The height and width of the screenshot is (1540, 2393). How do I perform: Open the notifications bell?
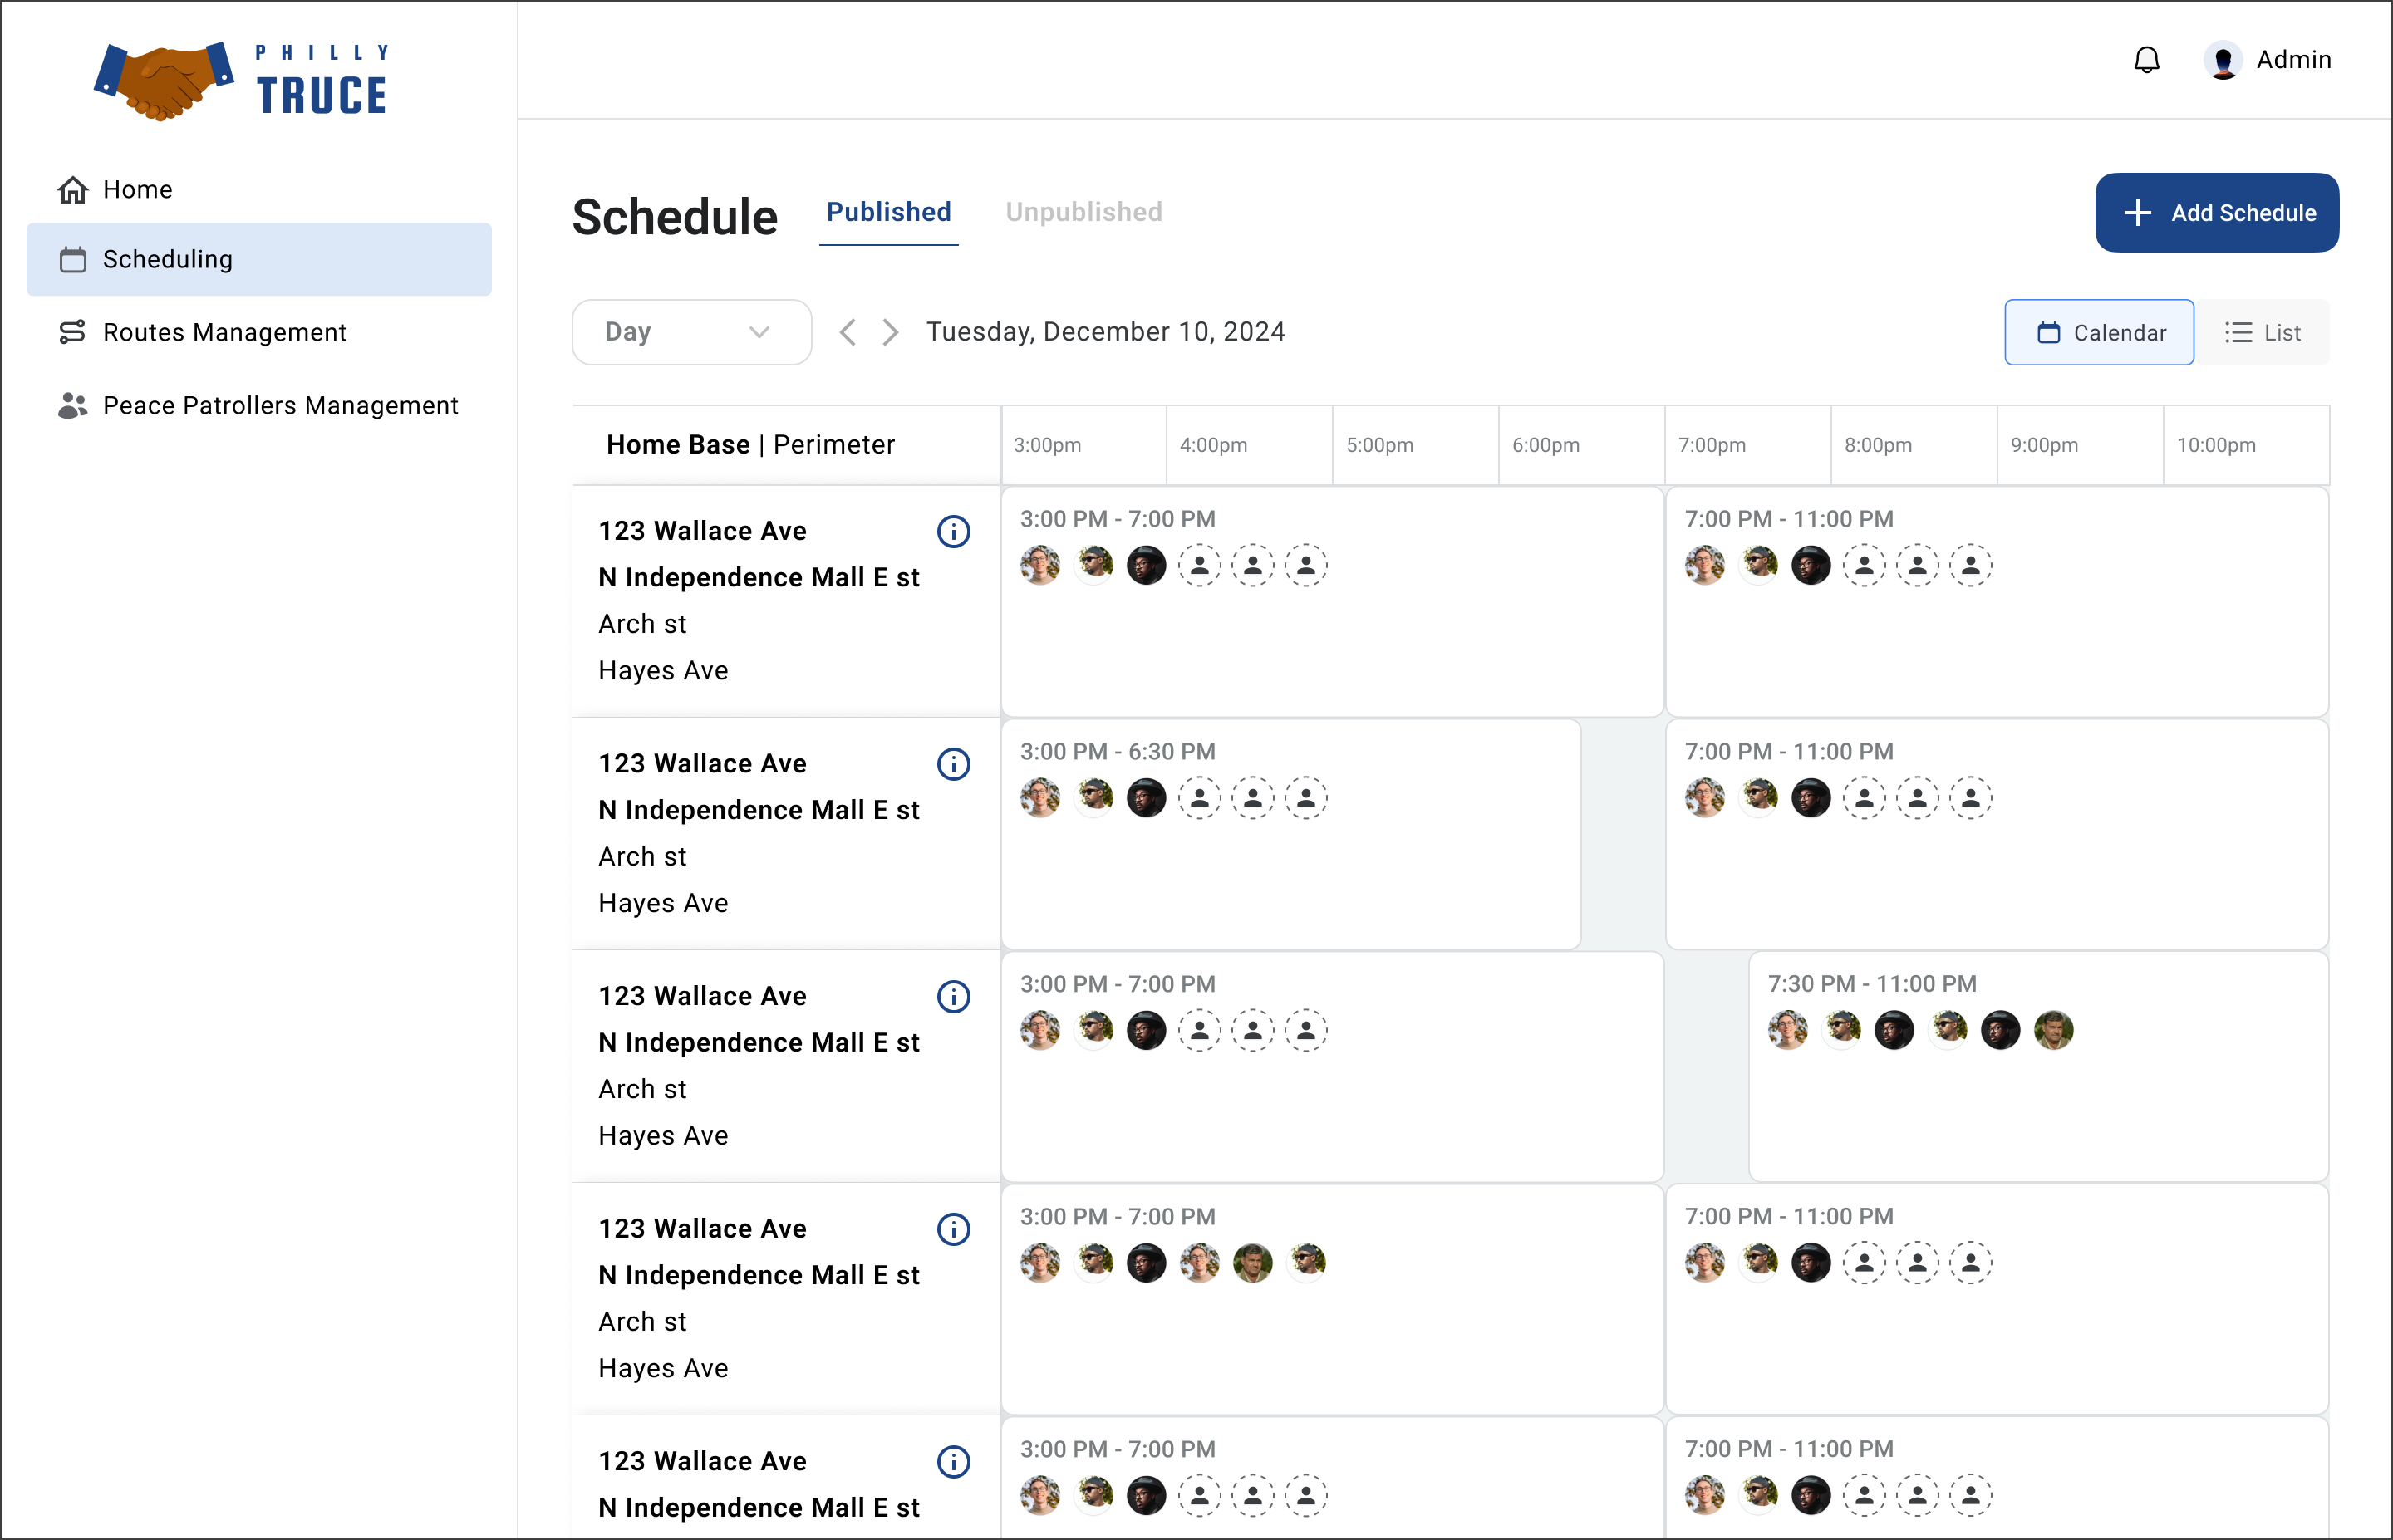pyautogui.click(x=2146, y=60)
